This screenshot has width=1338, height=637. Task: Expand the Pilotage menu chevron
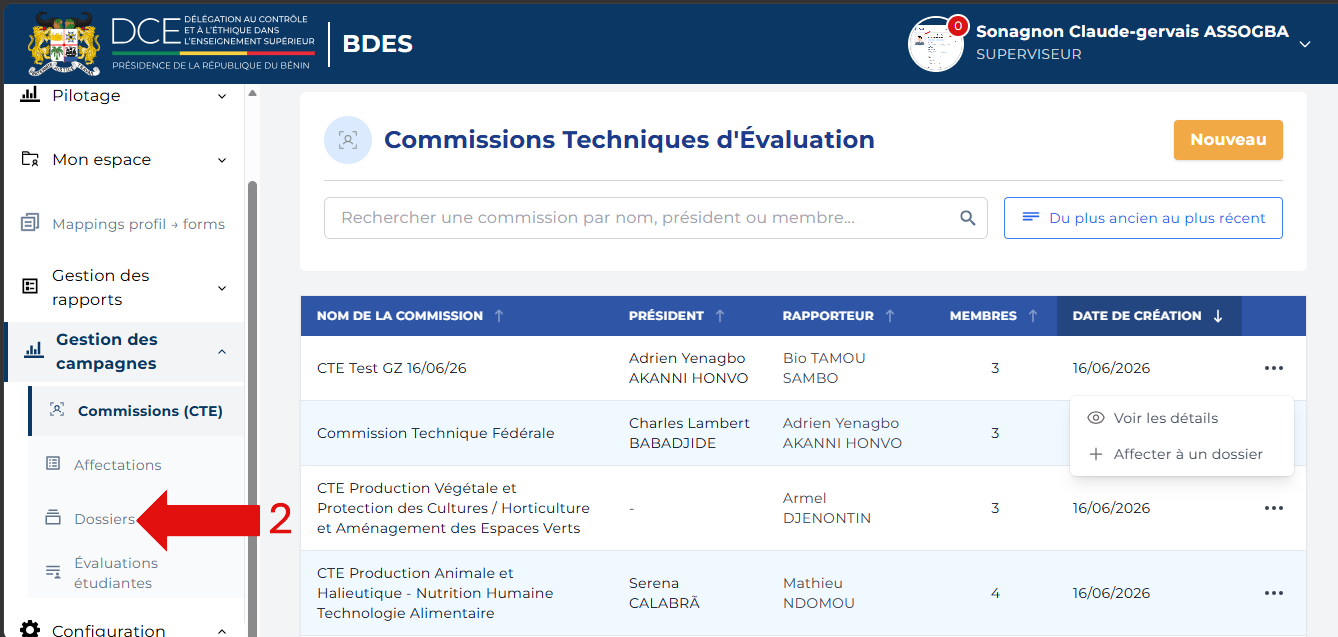pyautogui.click(x=222, y=96)
